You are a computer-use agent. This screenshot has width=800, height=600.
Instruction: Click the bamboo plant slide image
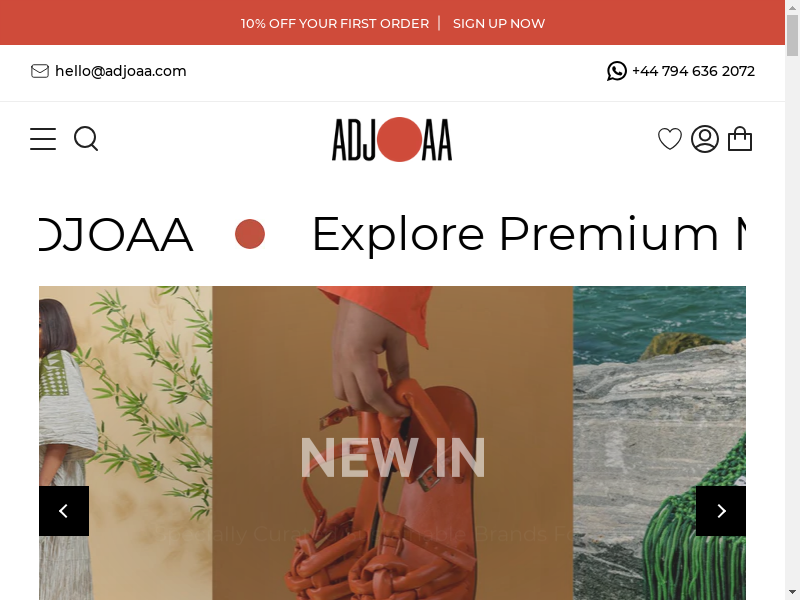(126, 443)
